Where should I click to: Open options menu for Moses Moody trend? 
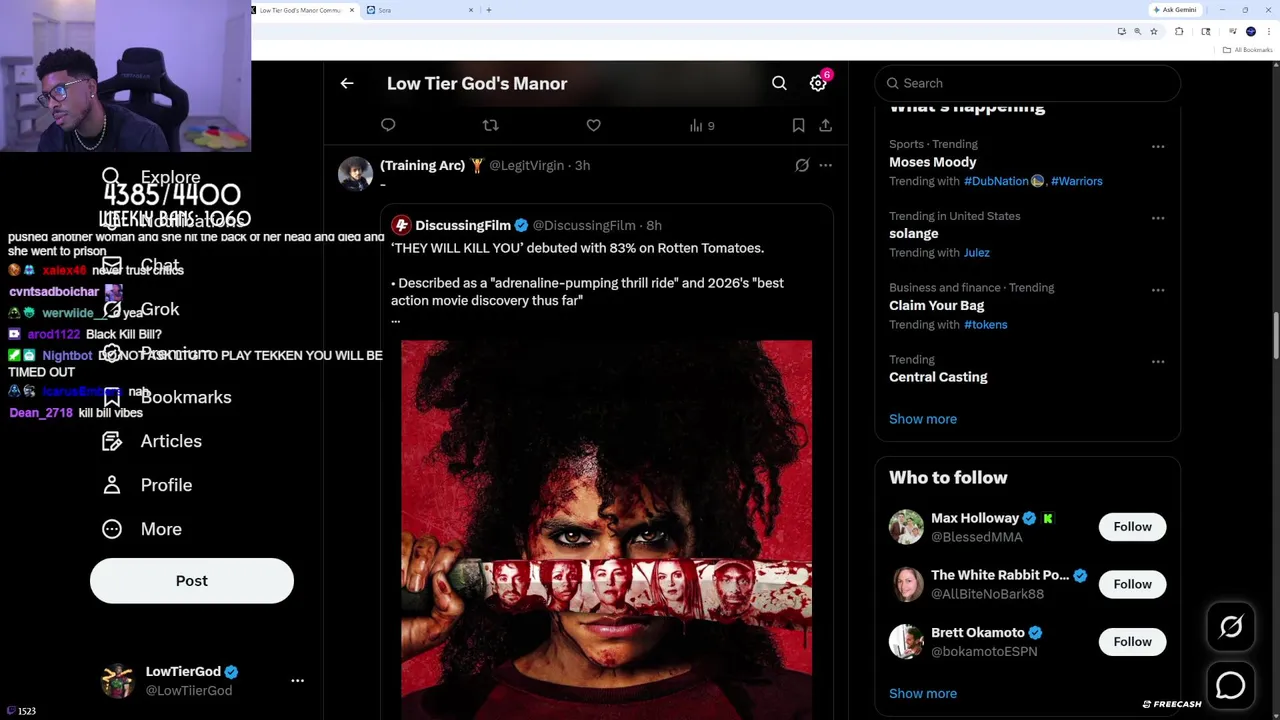click(x=1158, y=146)
